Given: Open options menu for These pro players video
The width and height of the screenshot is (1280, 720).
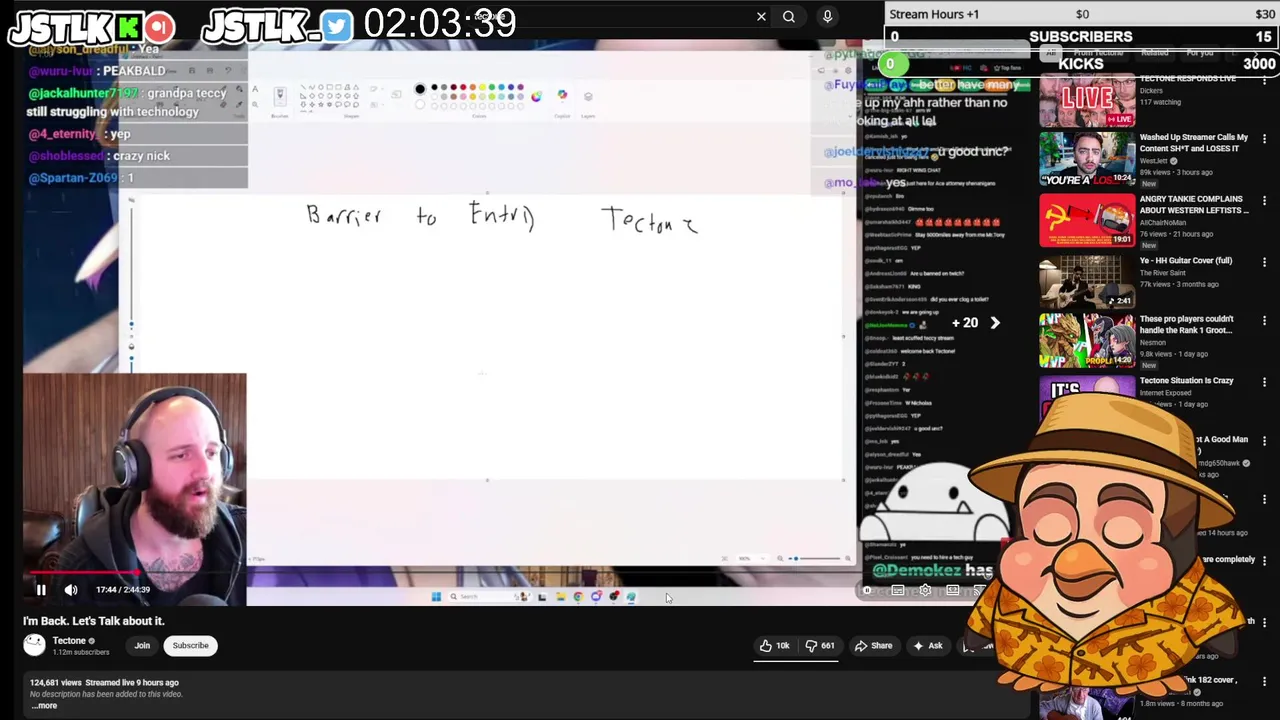Looking at the screenshot, I should [1264, 321].
